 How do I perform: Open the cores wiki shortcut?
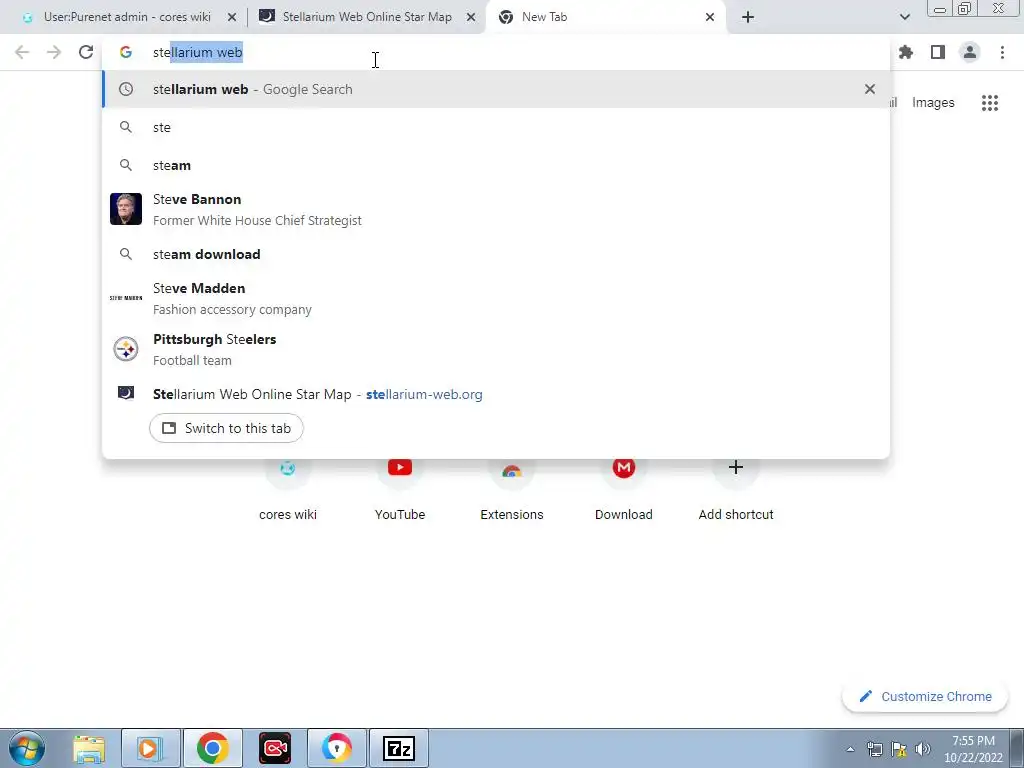point(288,488)
